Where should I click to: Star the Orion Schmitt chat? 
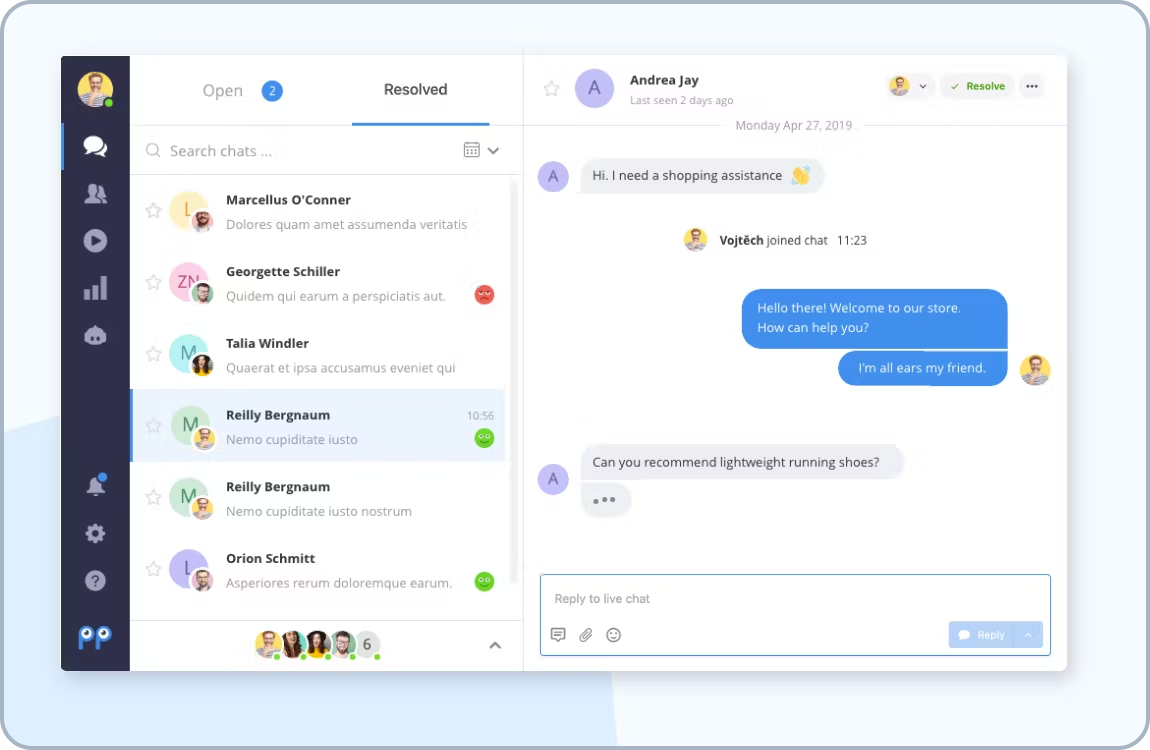pyautogui.click(x=153, y=569)
